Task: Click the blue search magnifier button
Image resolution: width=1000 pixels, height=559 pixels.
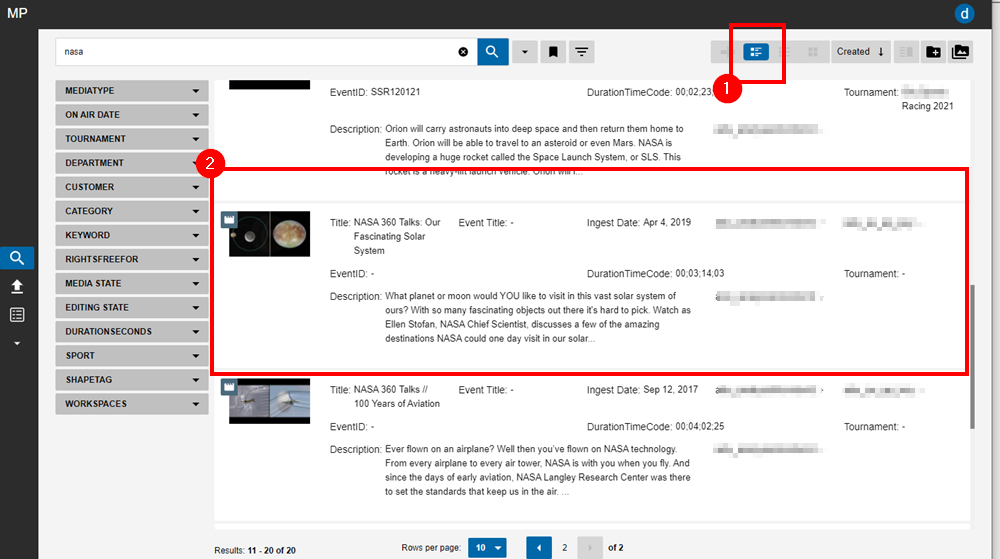Action: click(x=493, y=52)
